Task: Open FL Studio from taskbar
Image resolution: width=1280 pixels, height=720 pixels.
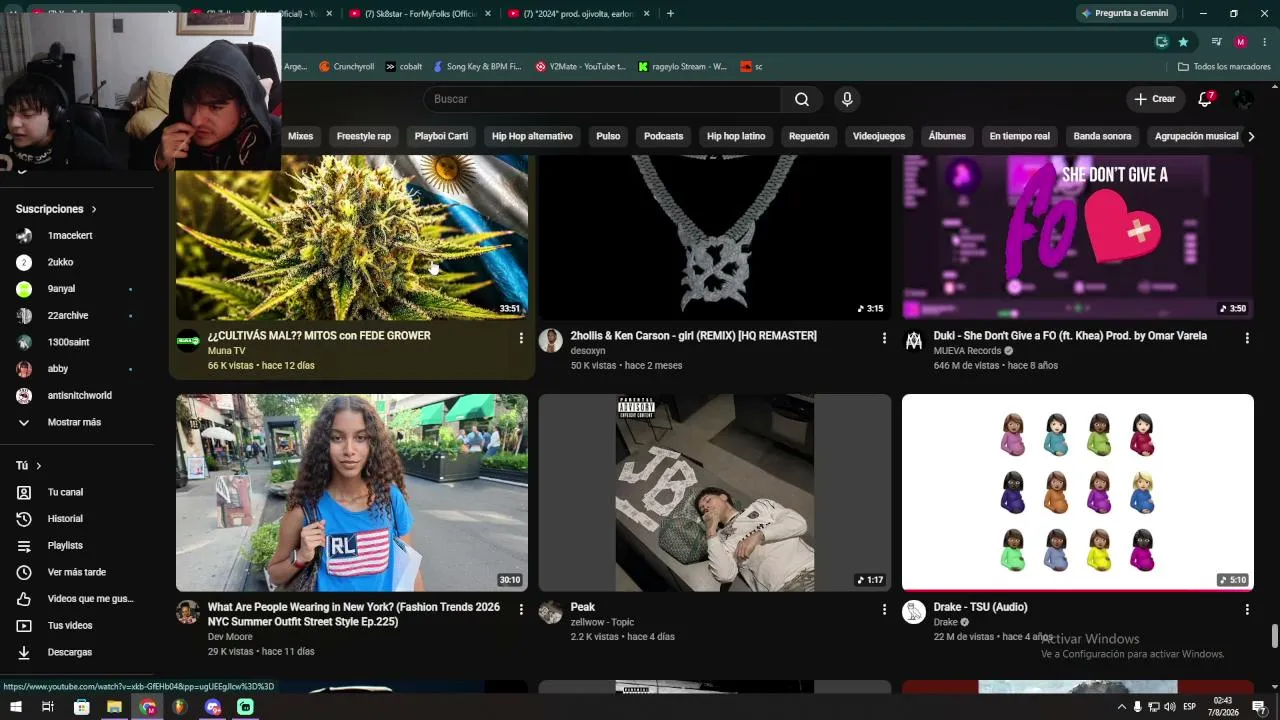Action: (x=180, y=707)
